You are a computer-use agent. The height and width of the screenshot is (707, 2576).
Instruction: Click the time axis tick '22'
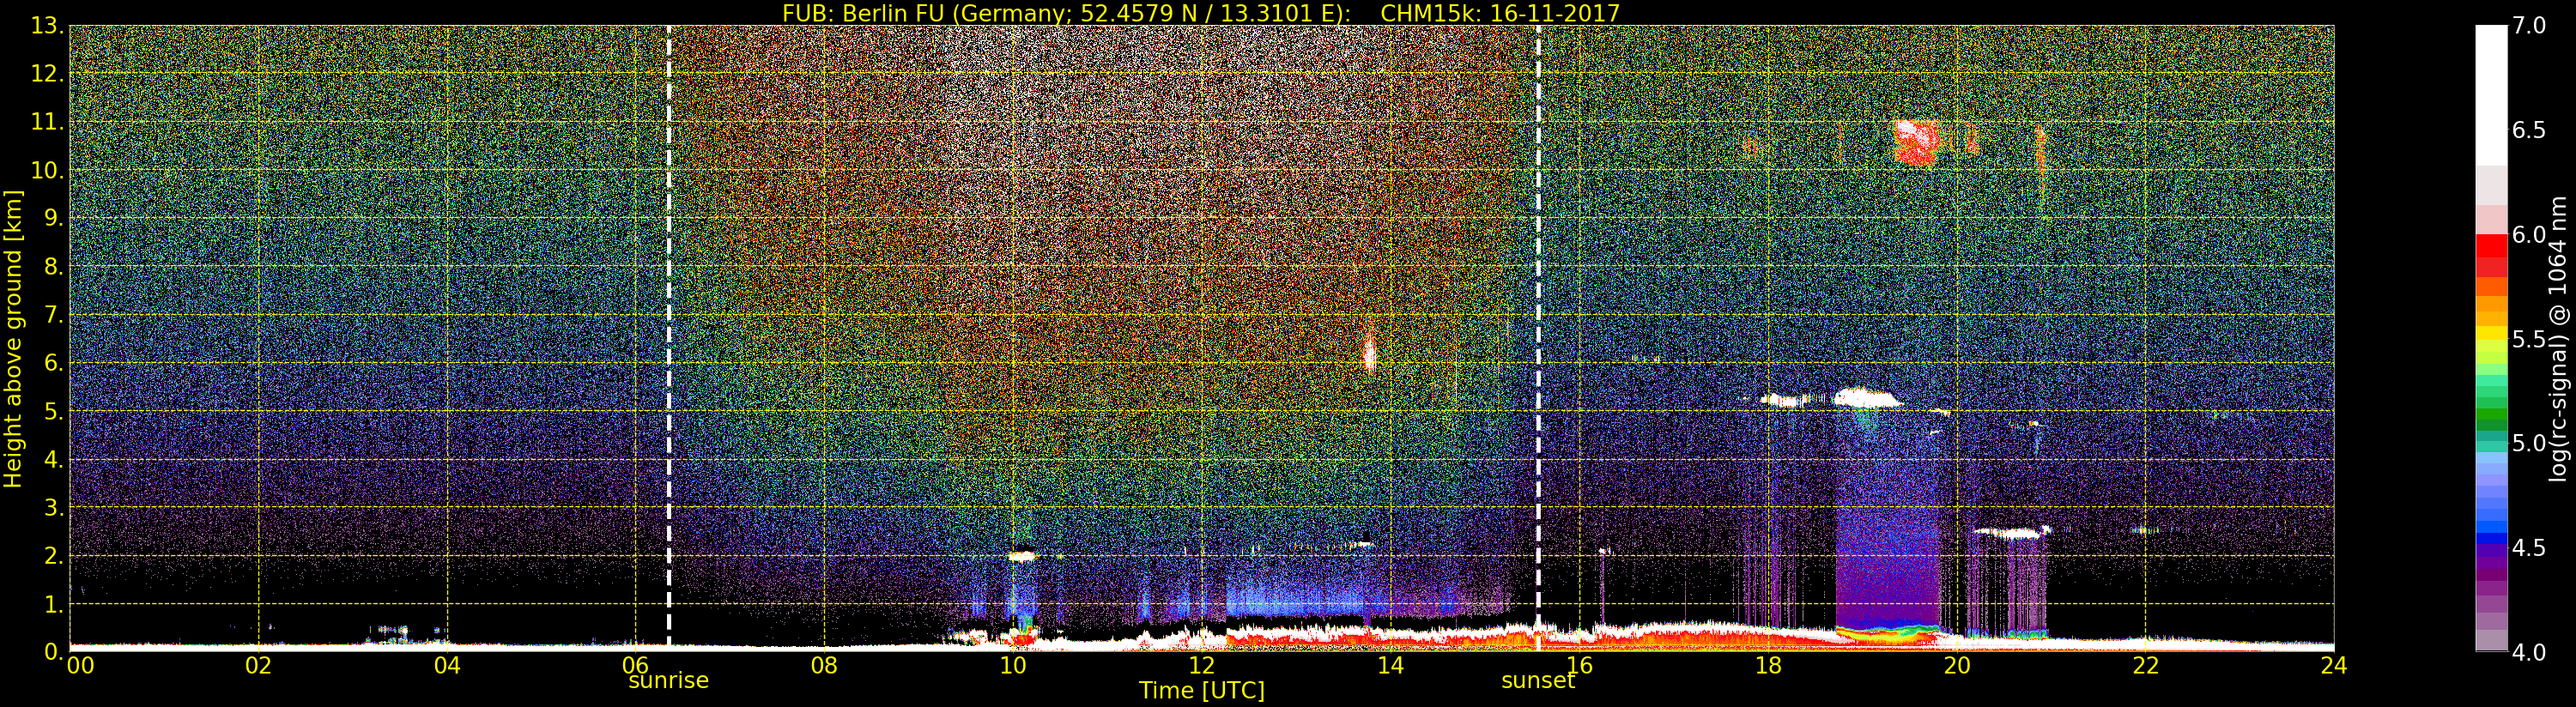(2145, 665)
